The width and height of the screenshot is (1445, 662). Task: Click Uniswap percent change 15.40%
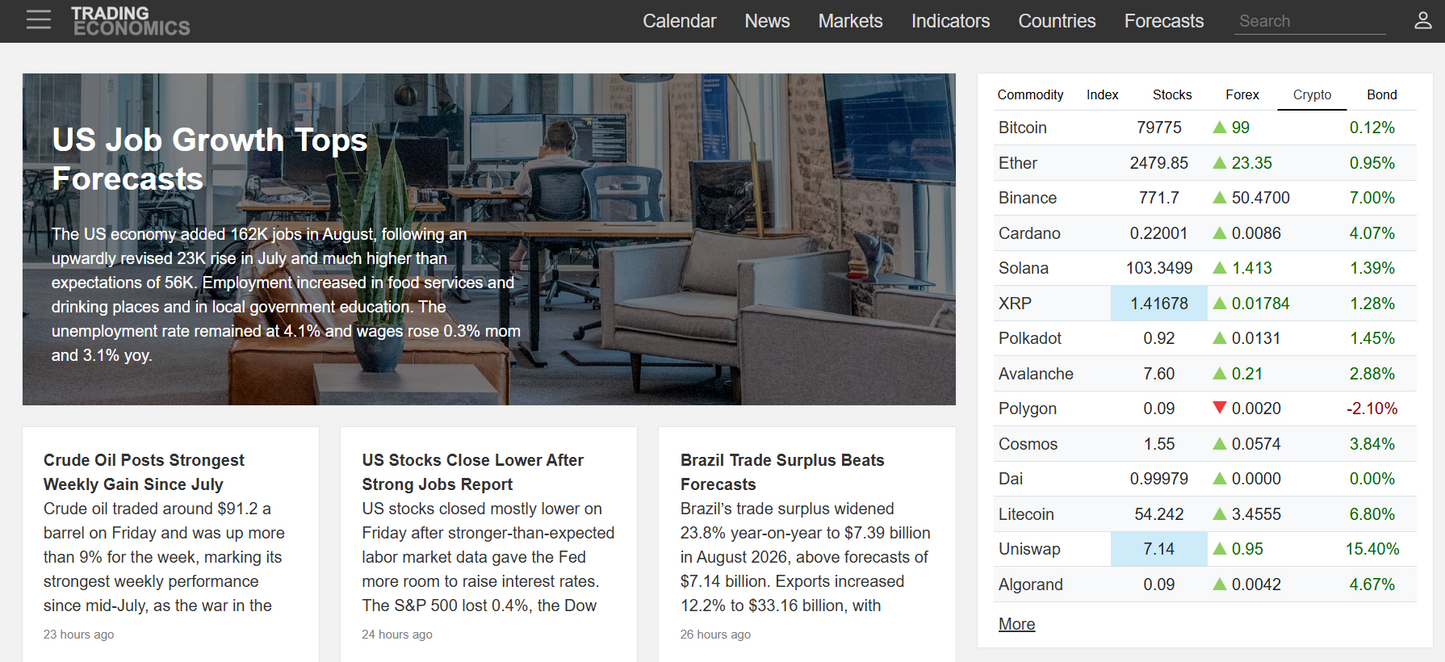[x=1372, y=549]
